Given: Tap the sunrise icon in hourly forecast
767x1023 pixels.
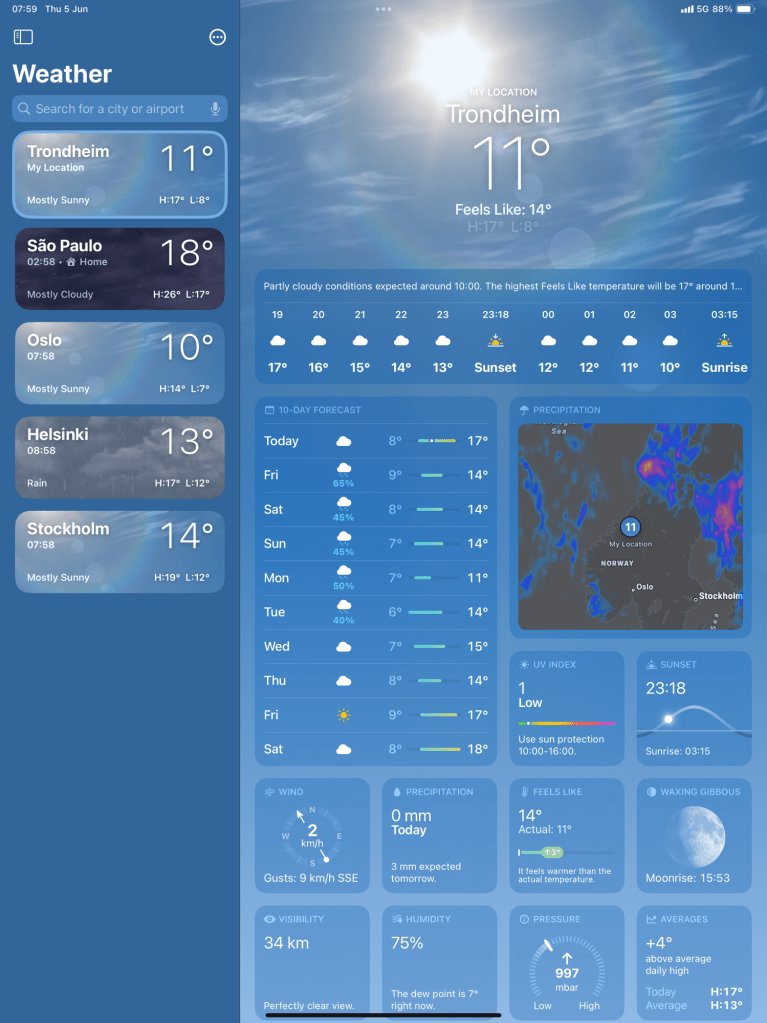Looking at the screenshot, I should [x=724, y=341].
